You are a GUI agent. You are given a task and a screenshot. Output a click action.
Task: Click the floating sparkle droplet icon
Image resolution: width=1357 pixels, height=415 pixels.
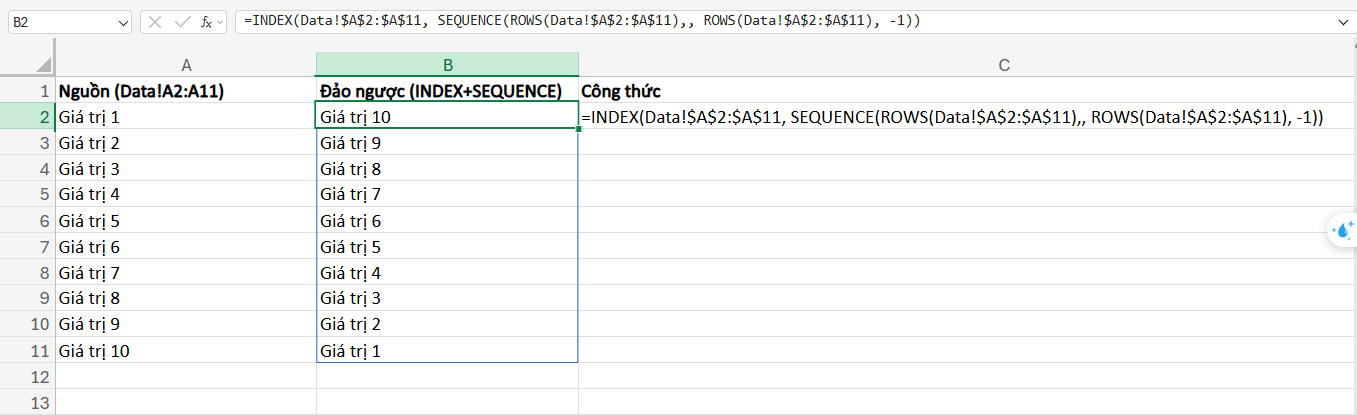pyautogui.click(x=1342, y=230)
